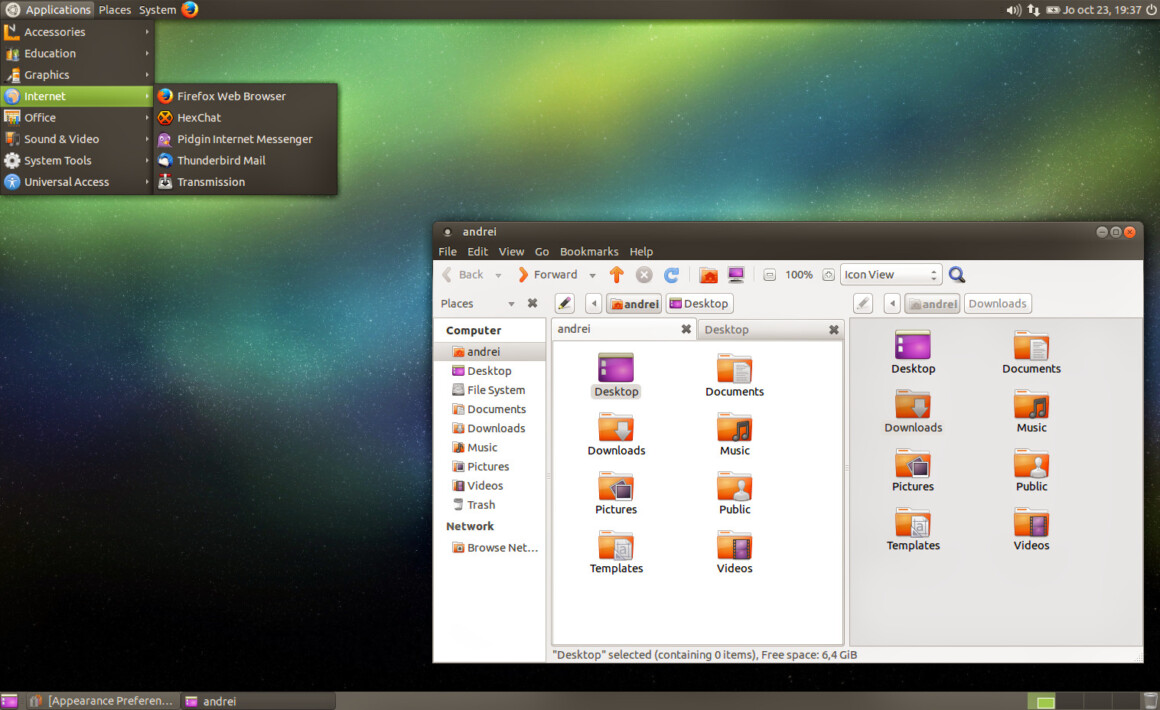Viewport: 1160px width, 710px height.
Task: Reload the current folder view
Action: tap(671, 274)
